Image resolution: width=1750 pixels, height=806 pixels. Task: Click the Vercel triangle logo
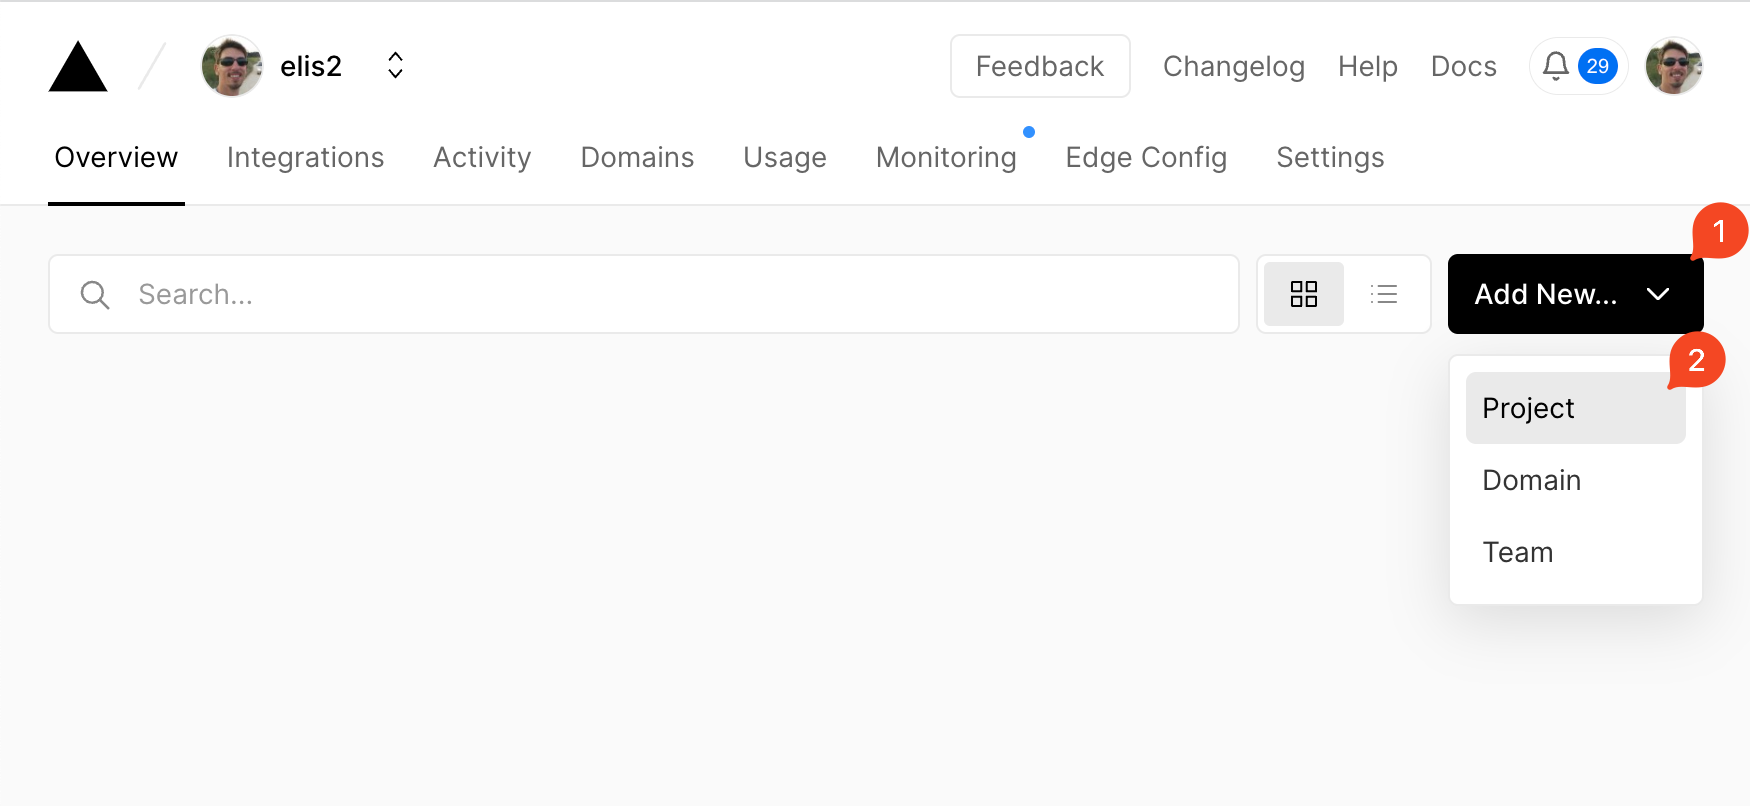[78, 67]
